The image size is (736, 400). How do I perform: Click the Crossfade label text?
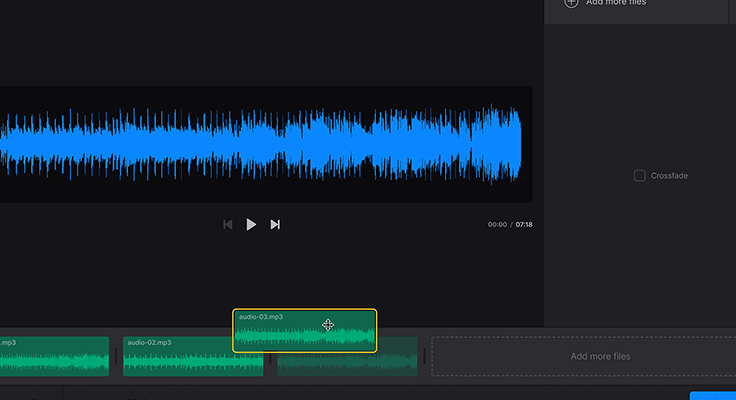[669, 176]
